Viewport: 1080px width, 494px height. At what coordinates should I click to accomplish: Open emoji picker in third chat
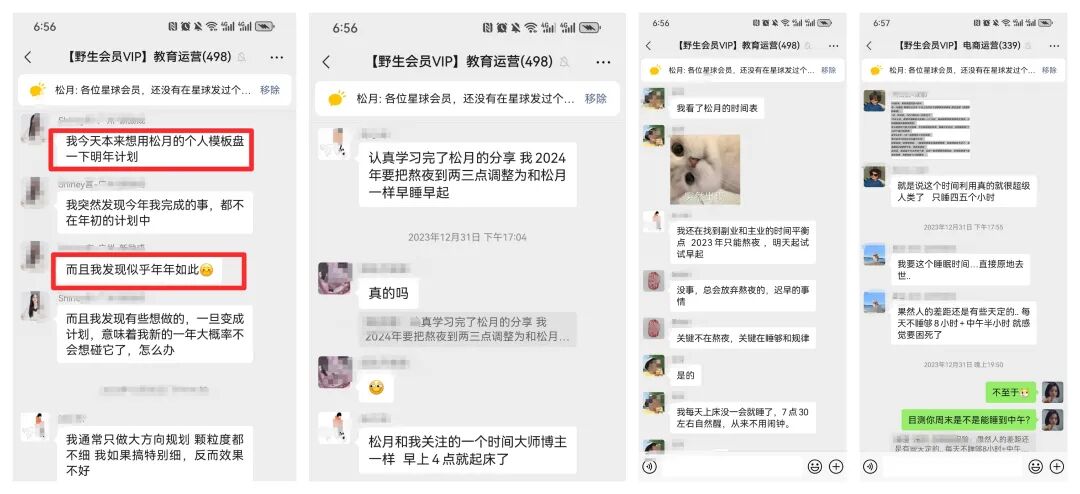[815, 466]
